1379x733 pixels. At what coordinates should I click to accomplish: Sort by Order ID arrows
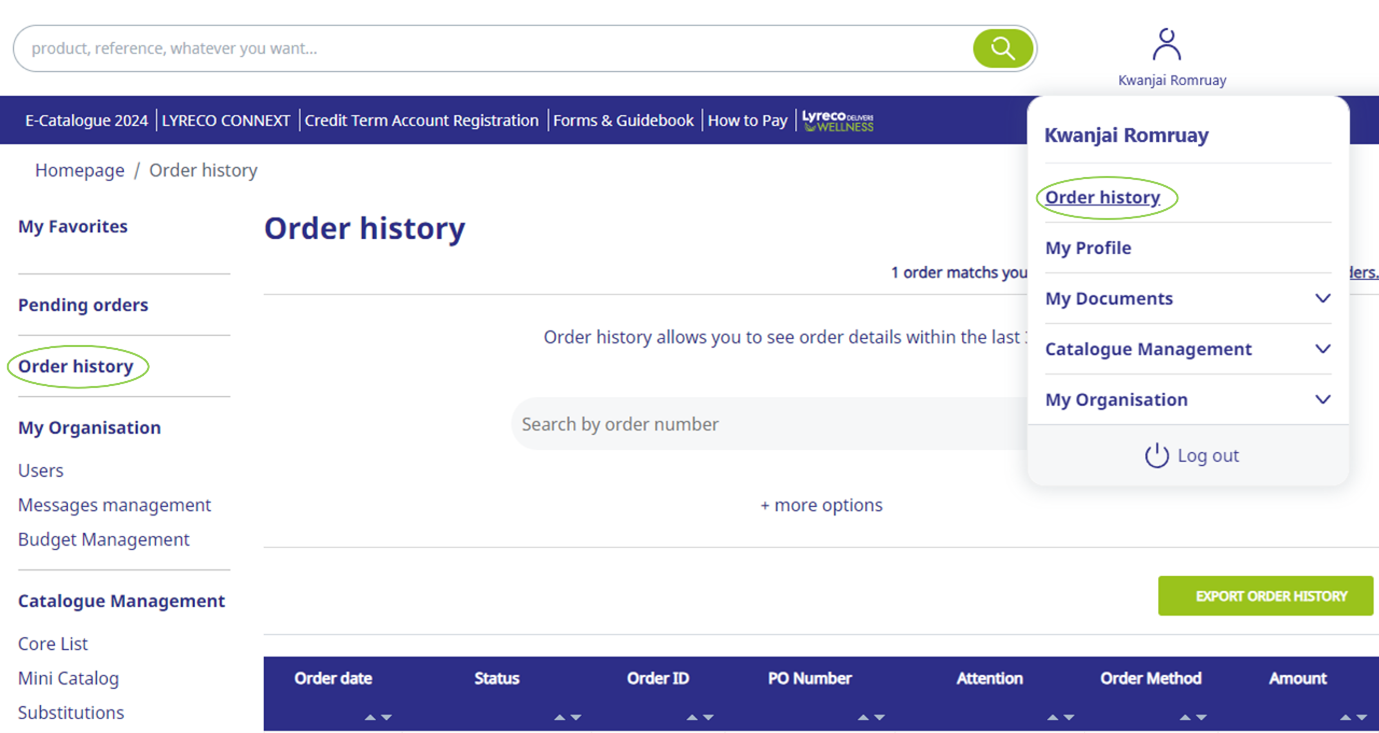pos(700,717)
